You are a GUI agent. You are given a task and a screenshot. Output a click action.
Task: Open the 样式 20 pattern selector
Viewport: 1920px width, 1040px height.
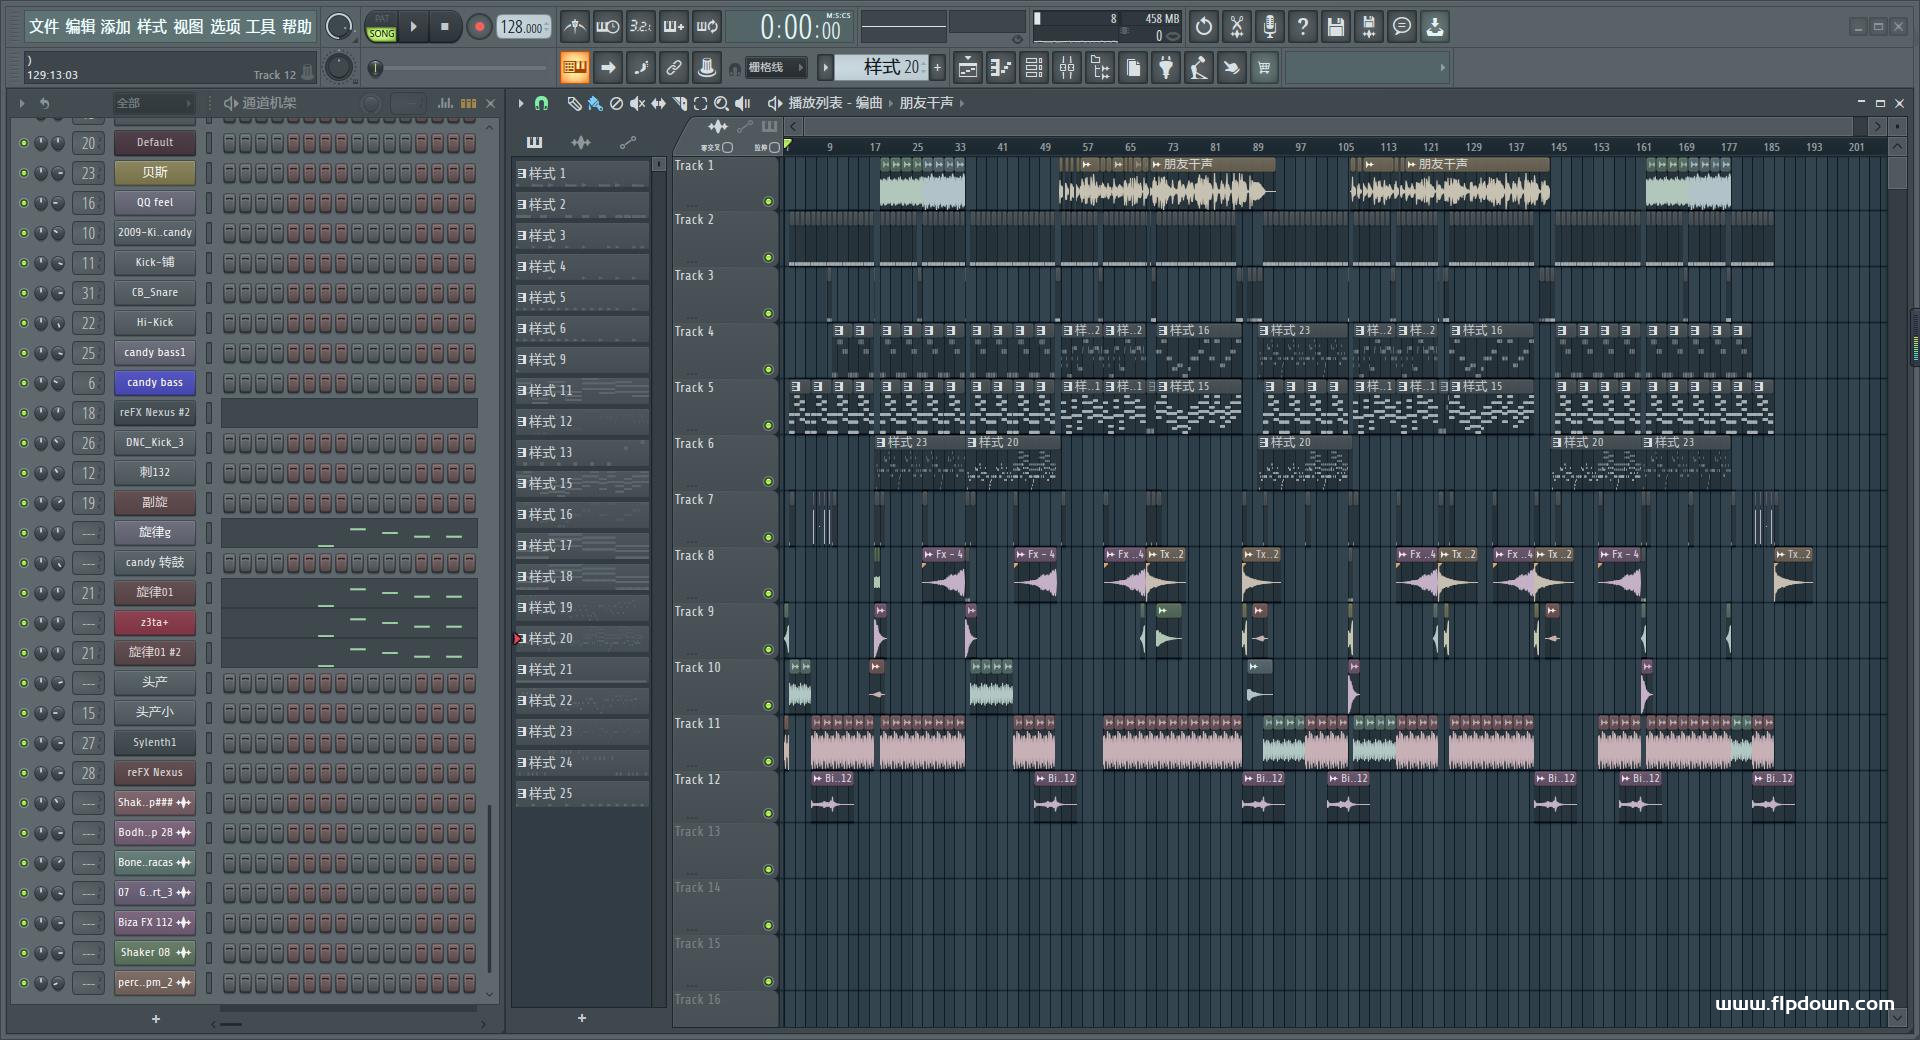881,68
